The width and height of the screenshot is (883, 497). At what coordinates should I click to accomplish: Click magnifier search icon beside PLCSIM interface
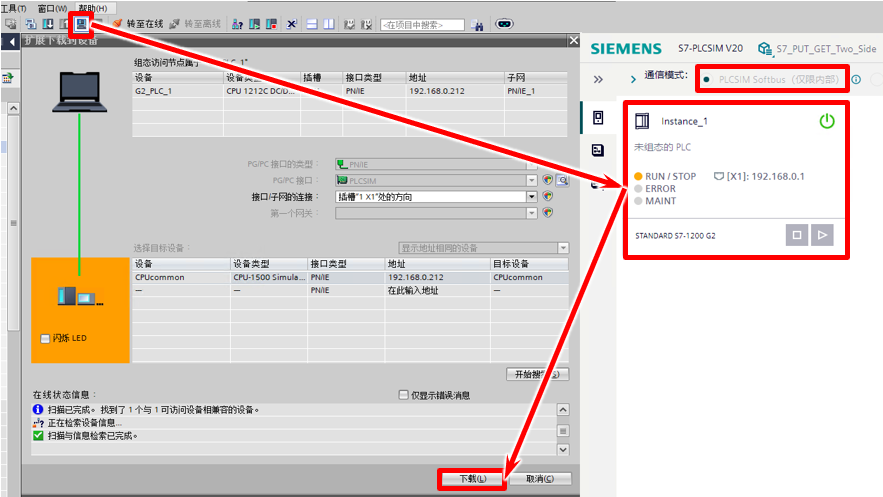point(562,180)
